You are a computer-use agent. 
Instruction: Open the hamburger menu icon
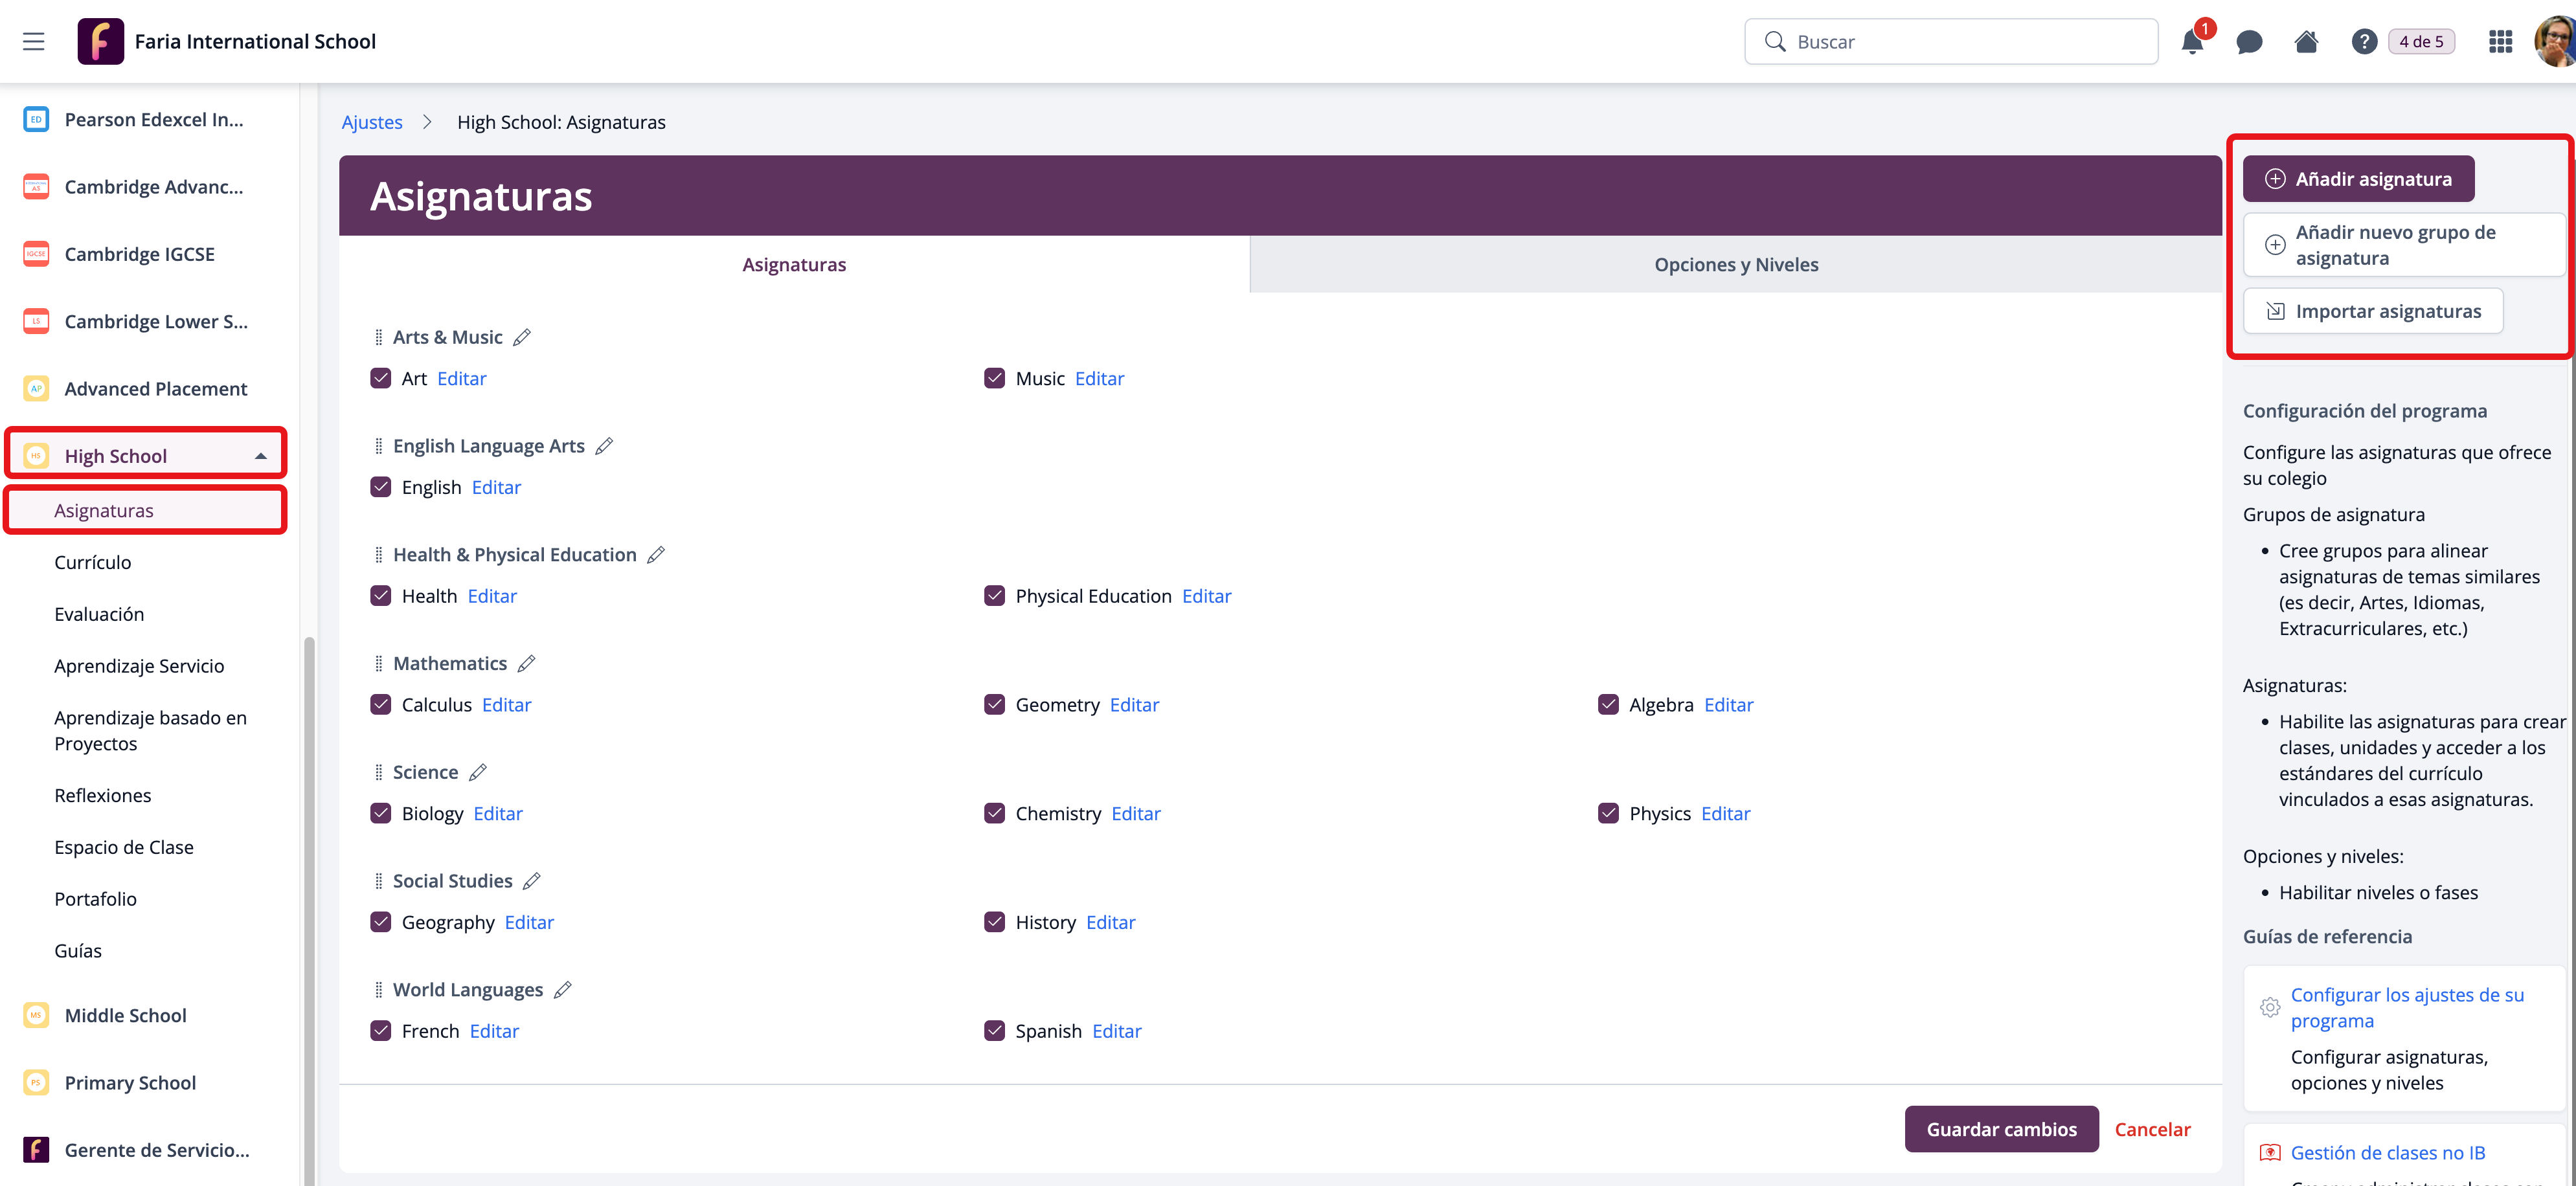pos(34,41)
